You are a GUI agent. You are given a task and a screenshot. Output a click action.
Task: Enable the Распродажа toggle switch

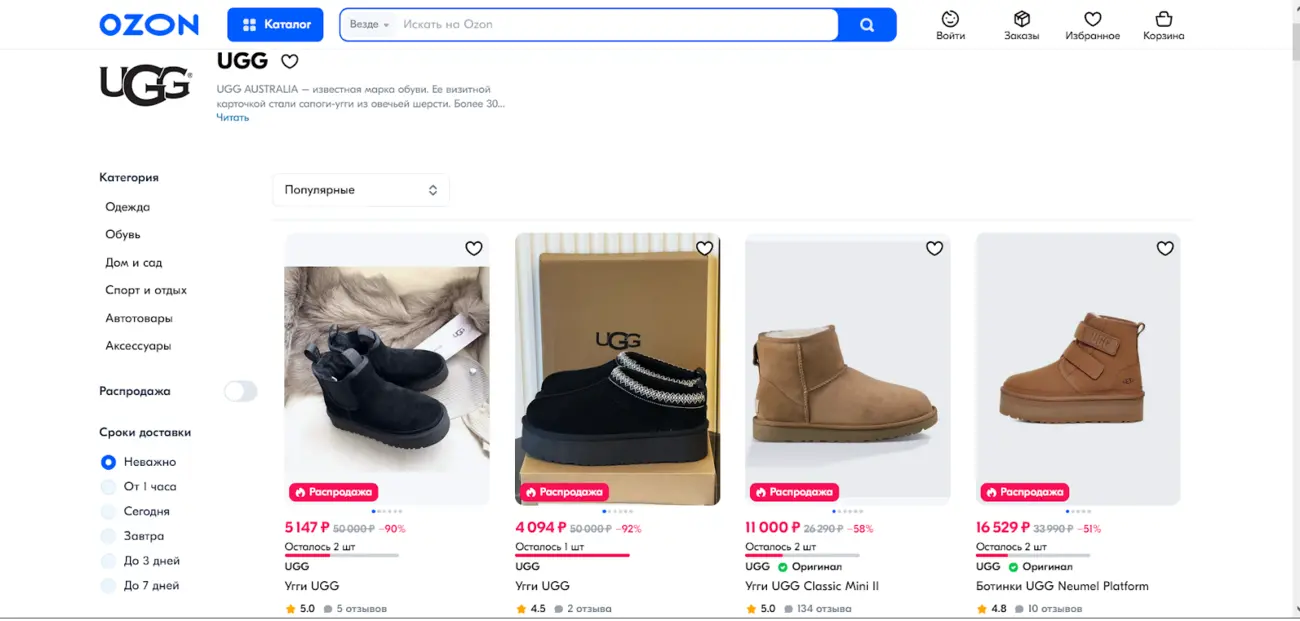[240, 391]
